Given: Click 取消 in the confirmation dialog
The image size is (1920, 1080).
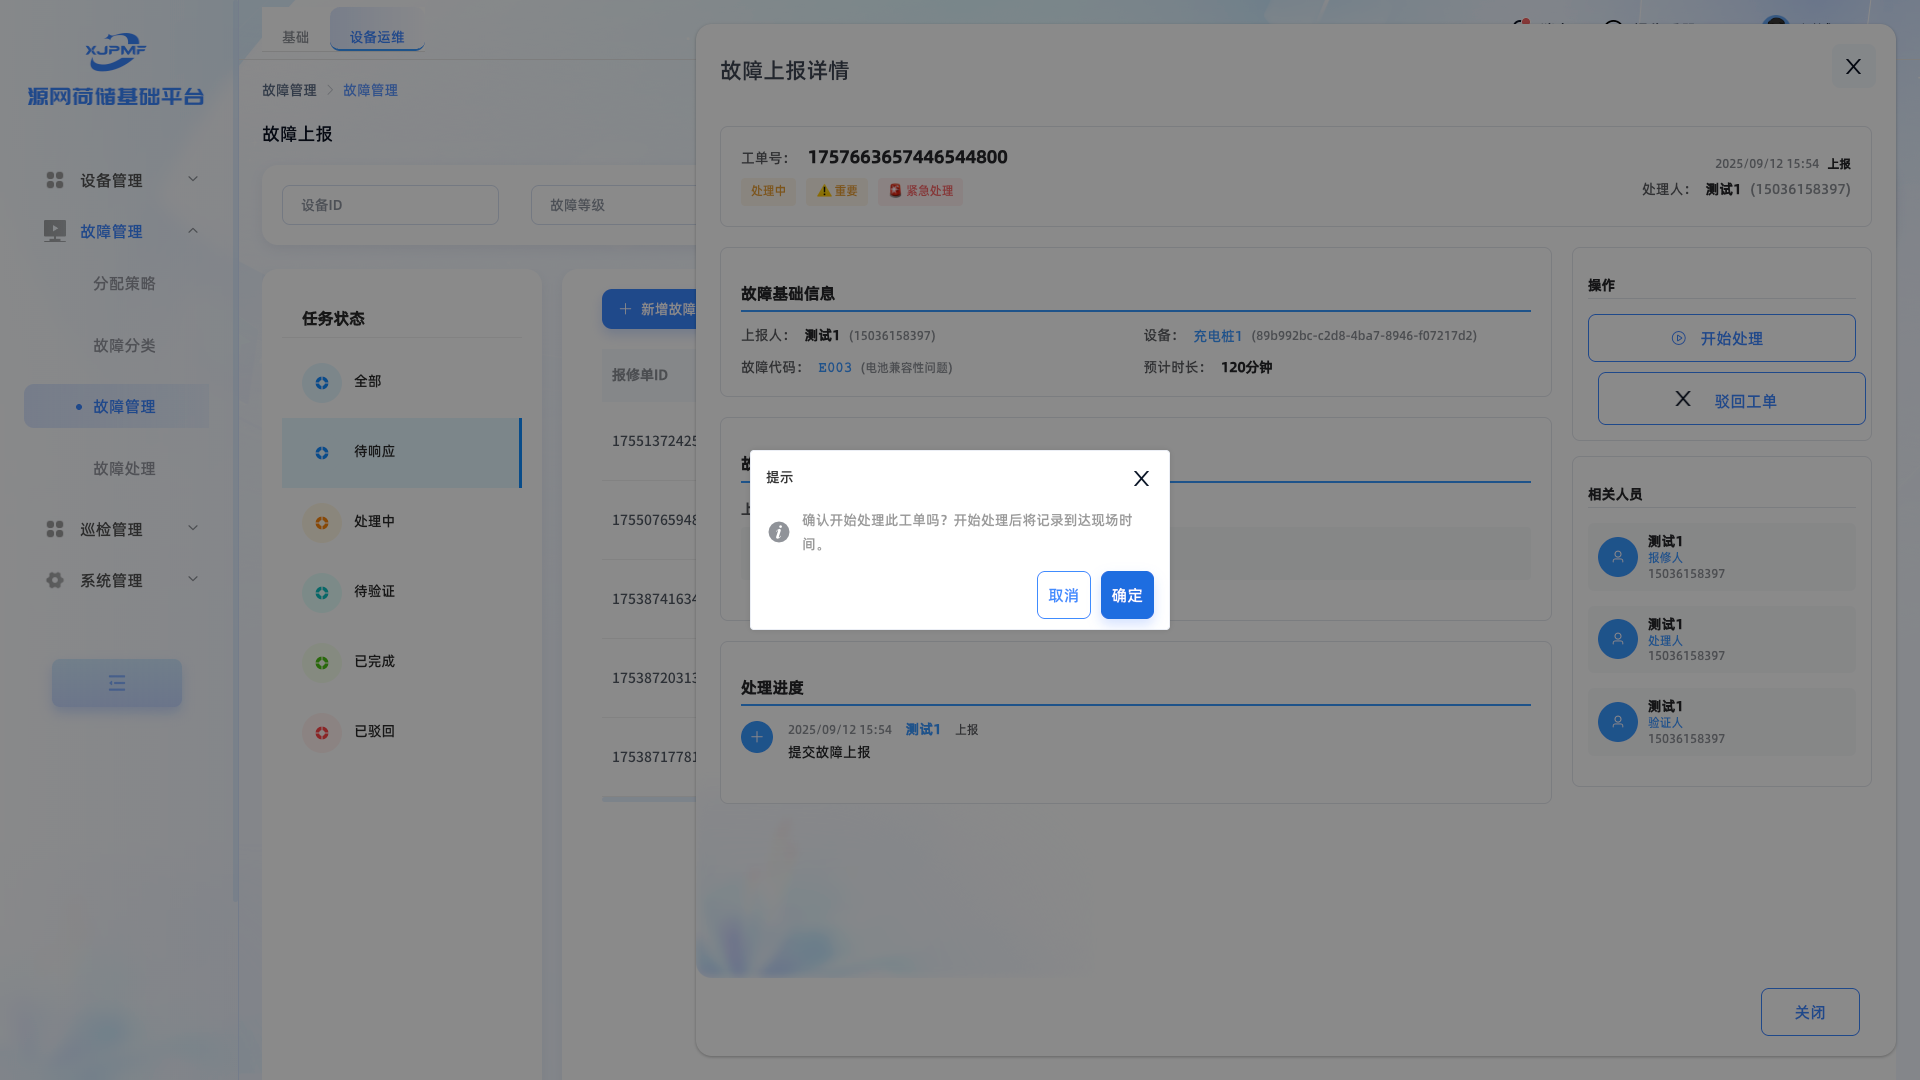Looking at the screenshot, I should (x=1063, y=595).
